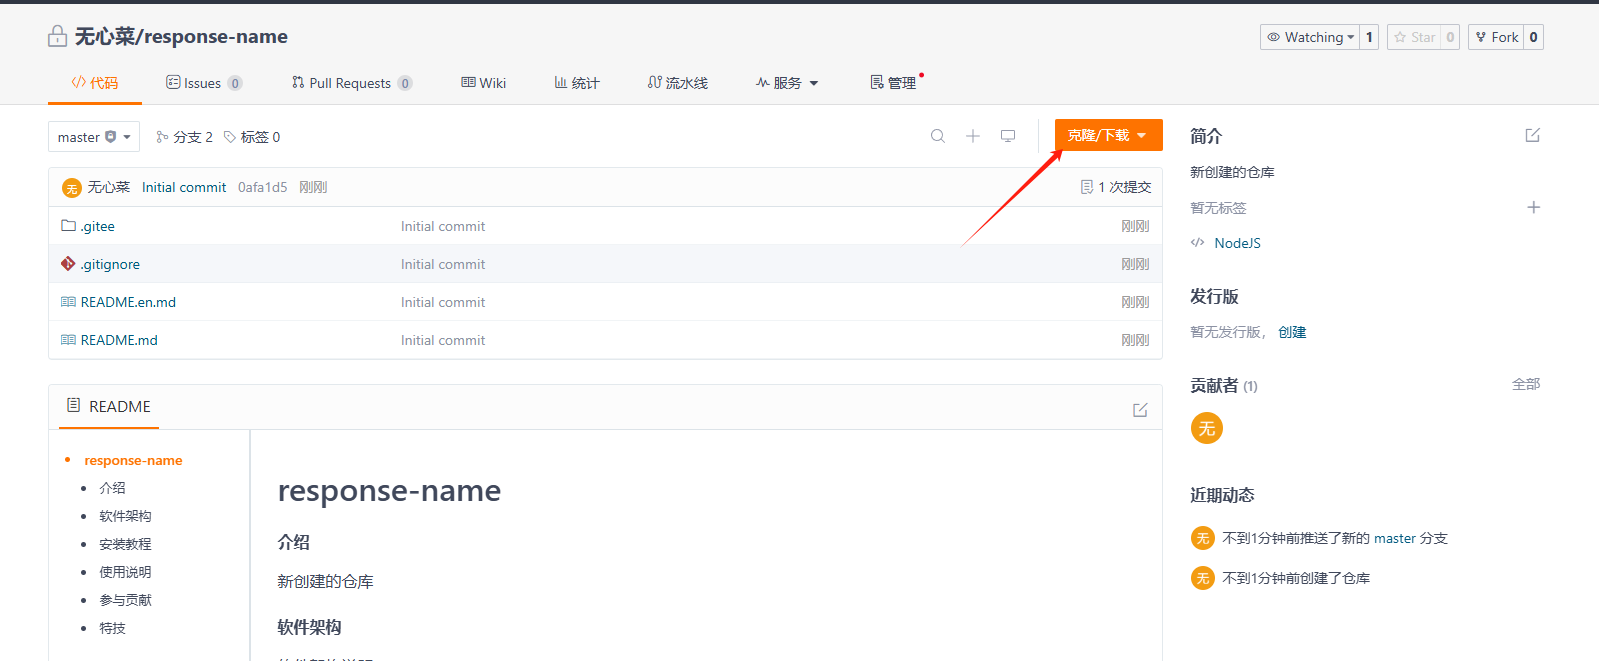Click the search magnifier icon in repository toolbar
Image resolution: width=1599 pixels, height=661 pixels.
coord(938,136)
